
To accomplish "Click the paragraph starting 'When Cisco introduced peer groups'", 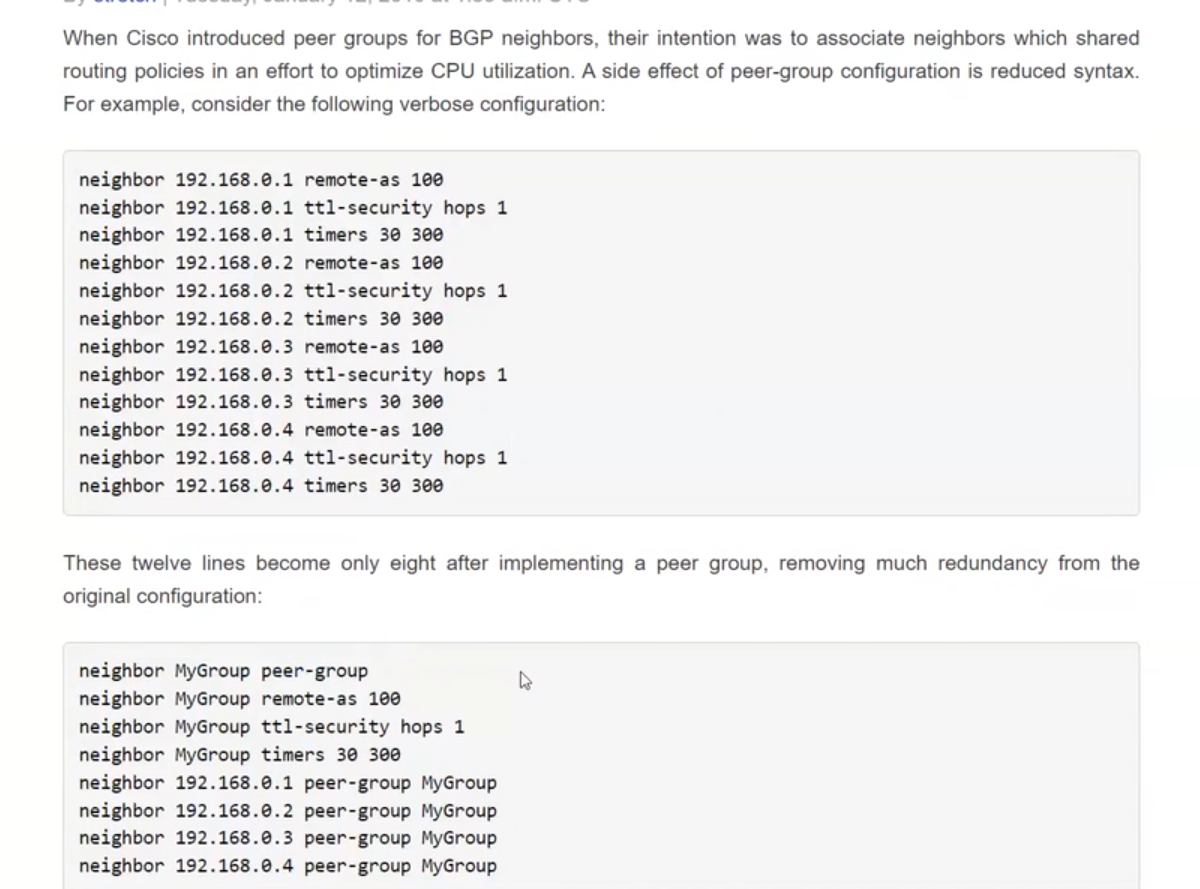I will coord(600,71).
